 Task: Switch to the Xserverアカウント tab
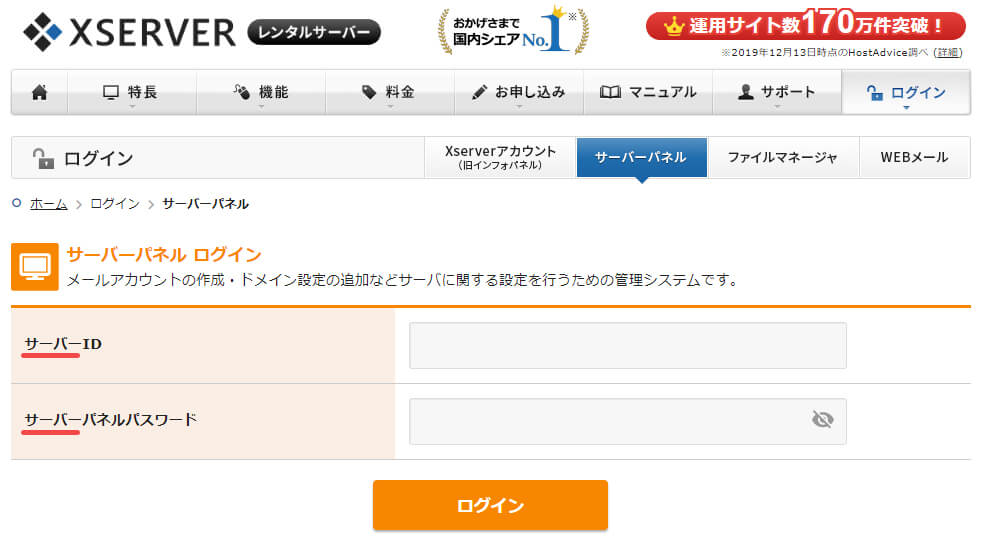500,157
